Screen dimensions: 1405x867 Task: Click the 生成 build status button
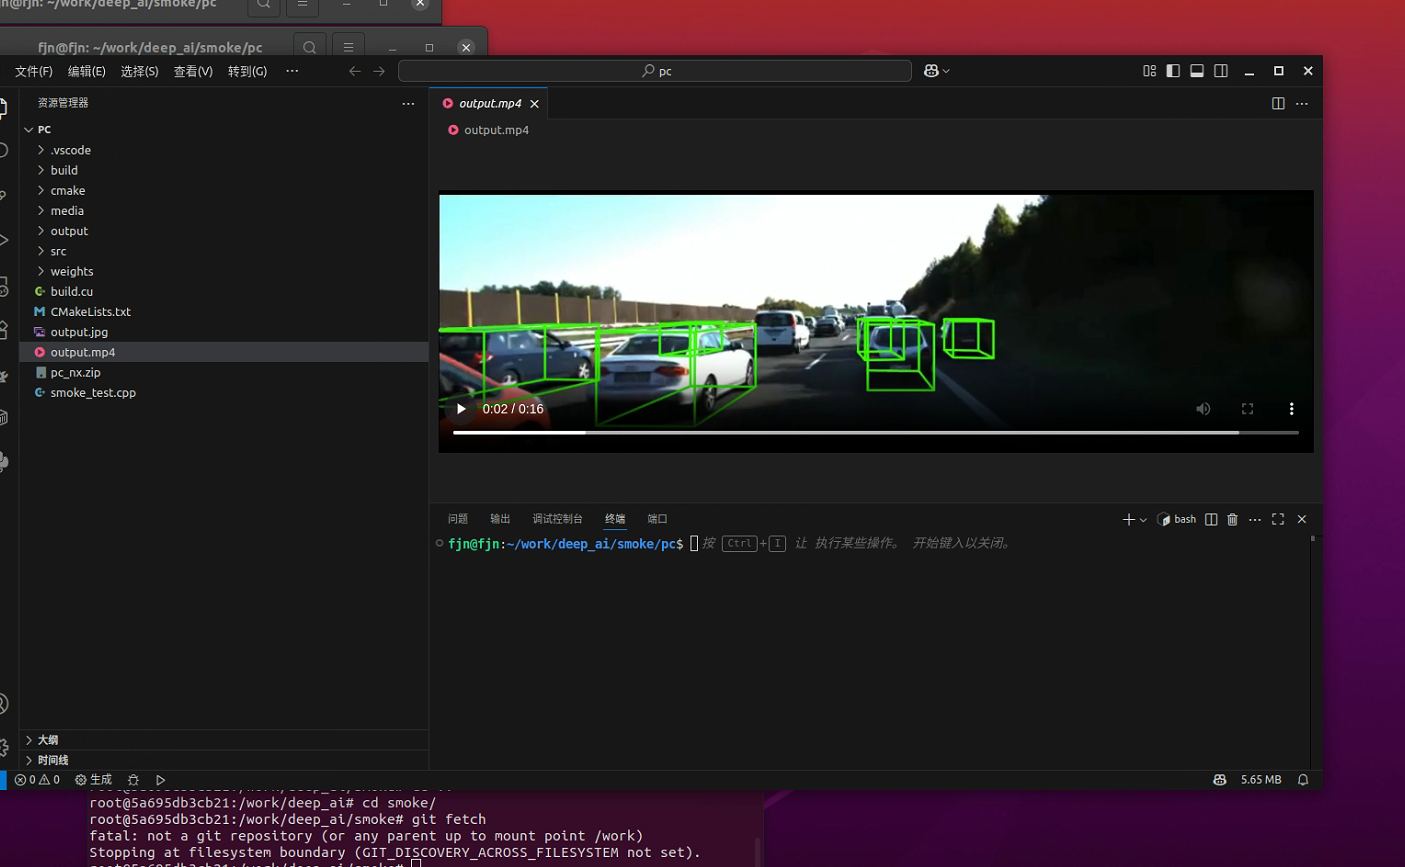(94, 780)
